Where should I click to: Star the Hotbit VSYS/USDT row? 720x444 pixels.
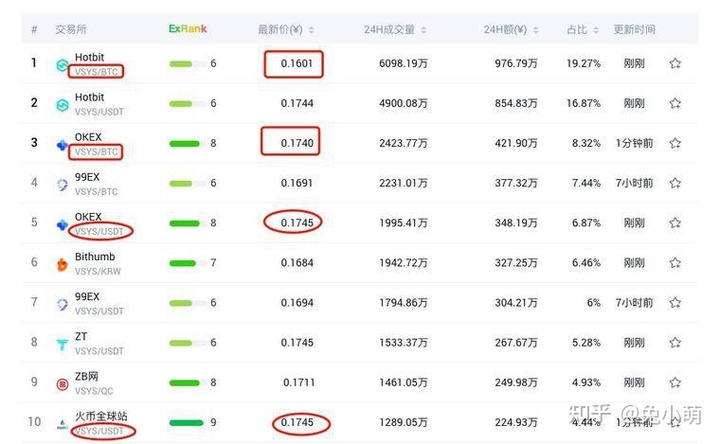click(675, 103)
